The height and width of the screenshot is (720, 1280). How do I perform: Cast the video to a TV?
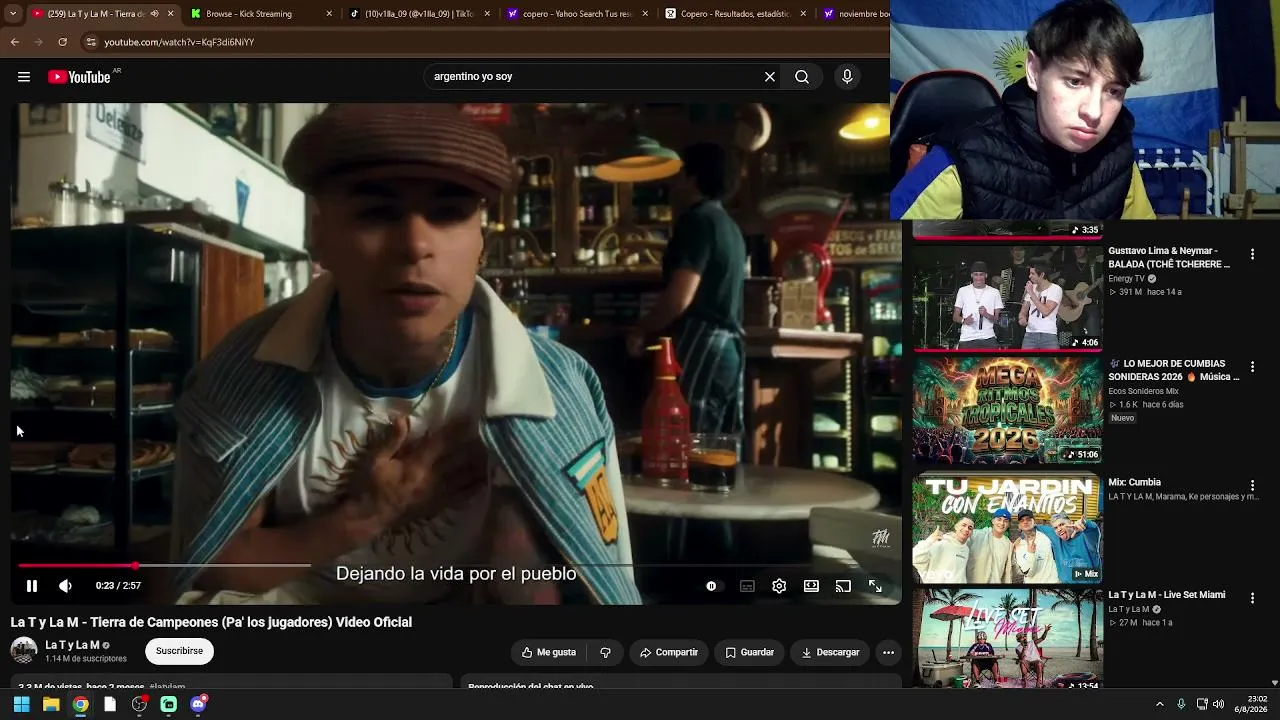(843, 586)
